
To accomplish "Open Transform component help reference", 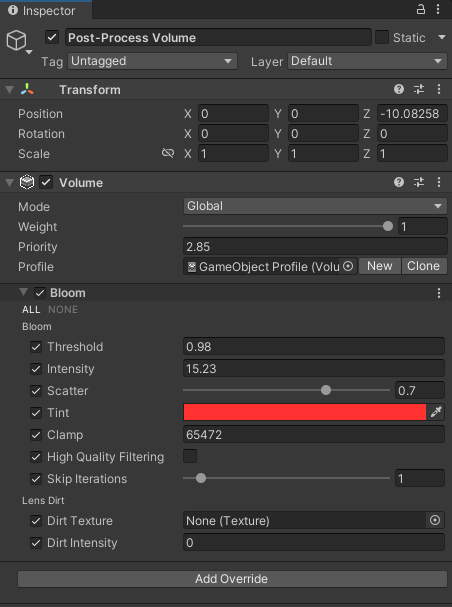I will tap(399, 89).
